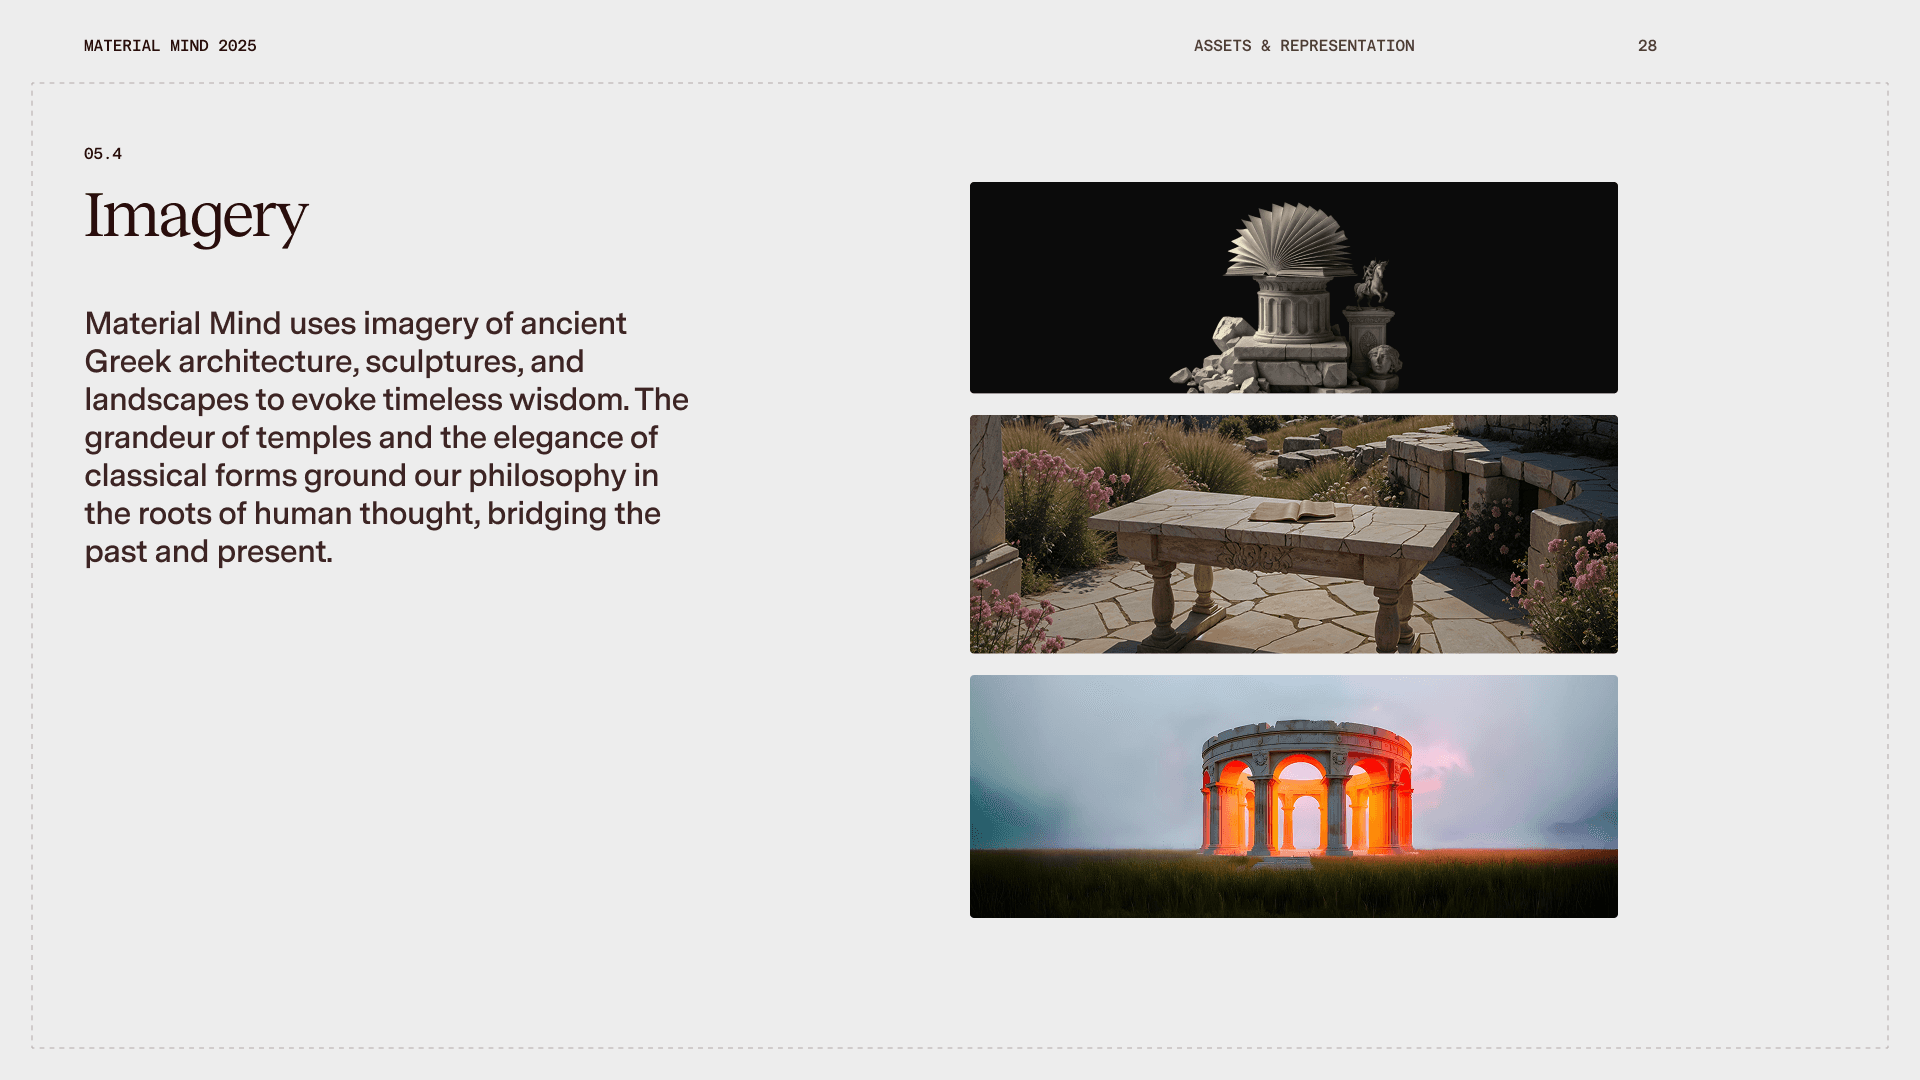The height and width of the screenshot is (1080, 1920).
Task: Click the fanned open book sculpture
Action: pyautogui.click(x=1290, y=242)
